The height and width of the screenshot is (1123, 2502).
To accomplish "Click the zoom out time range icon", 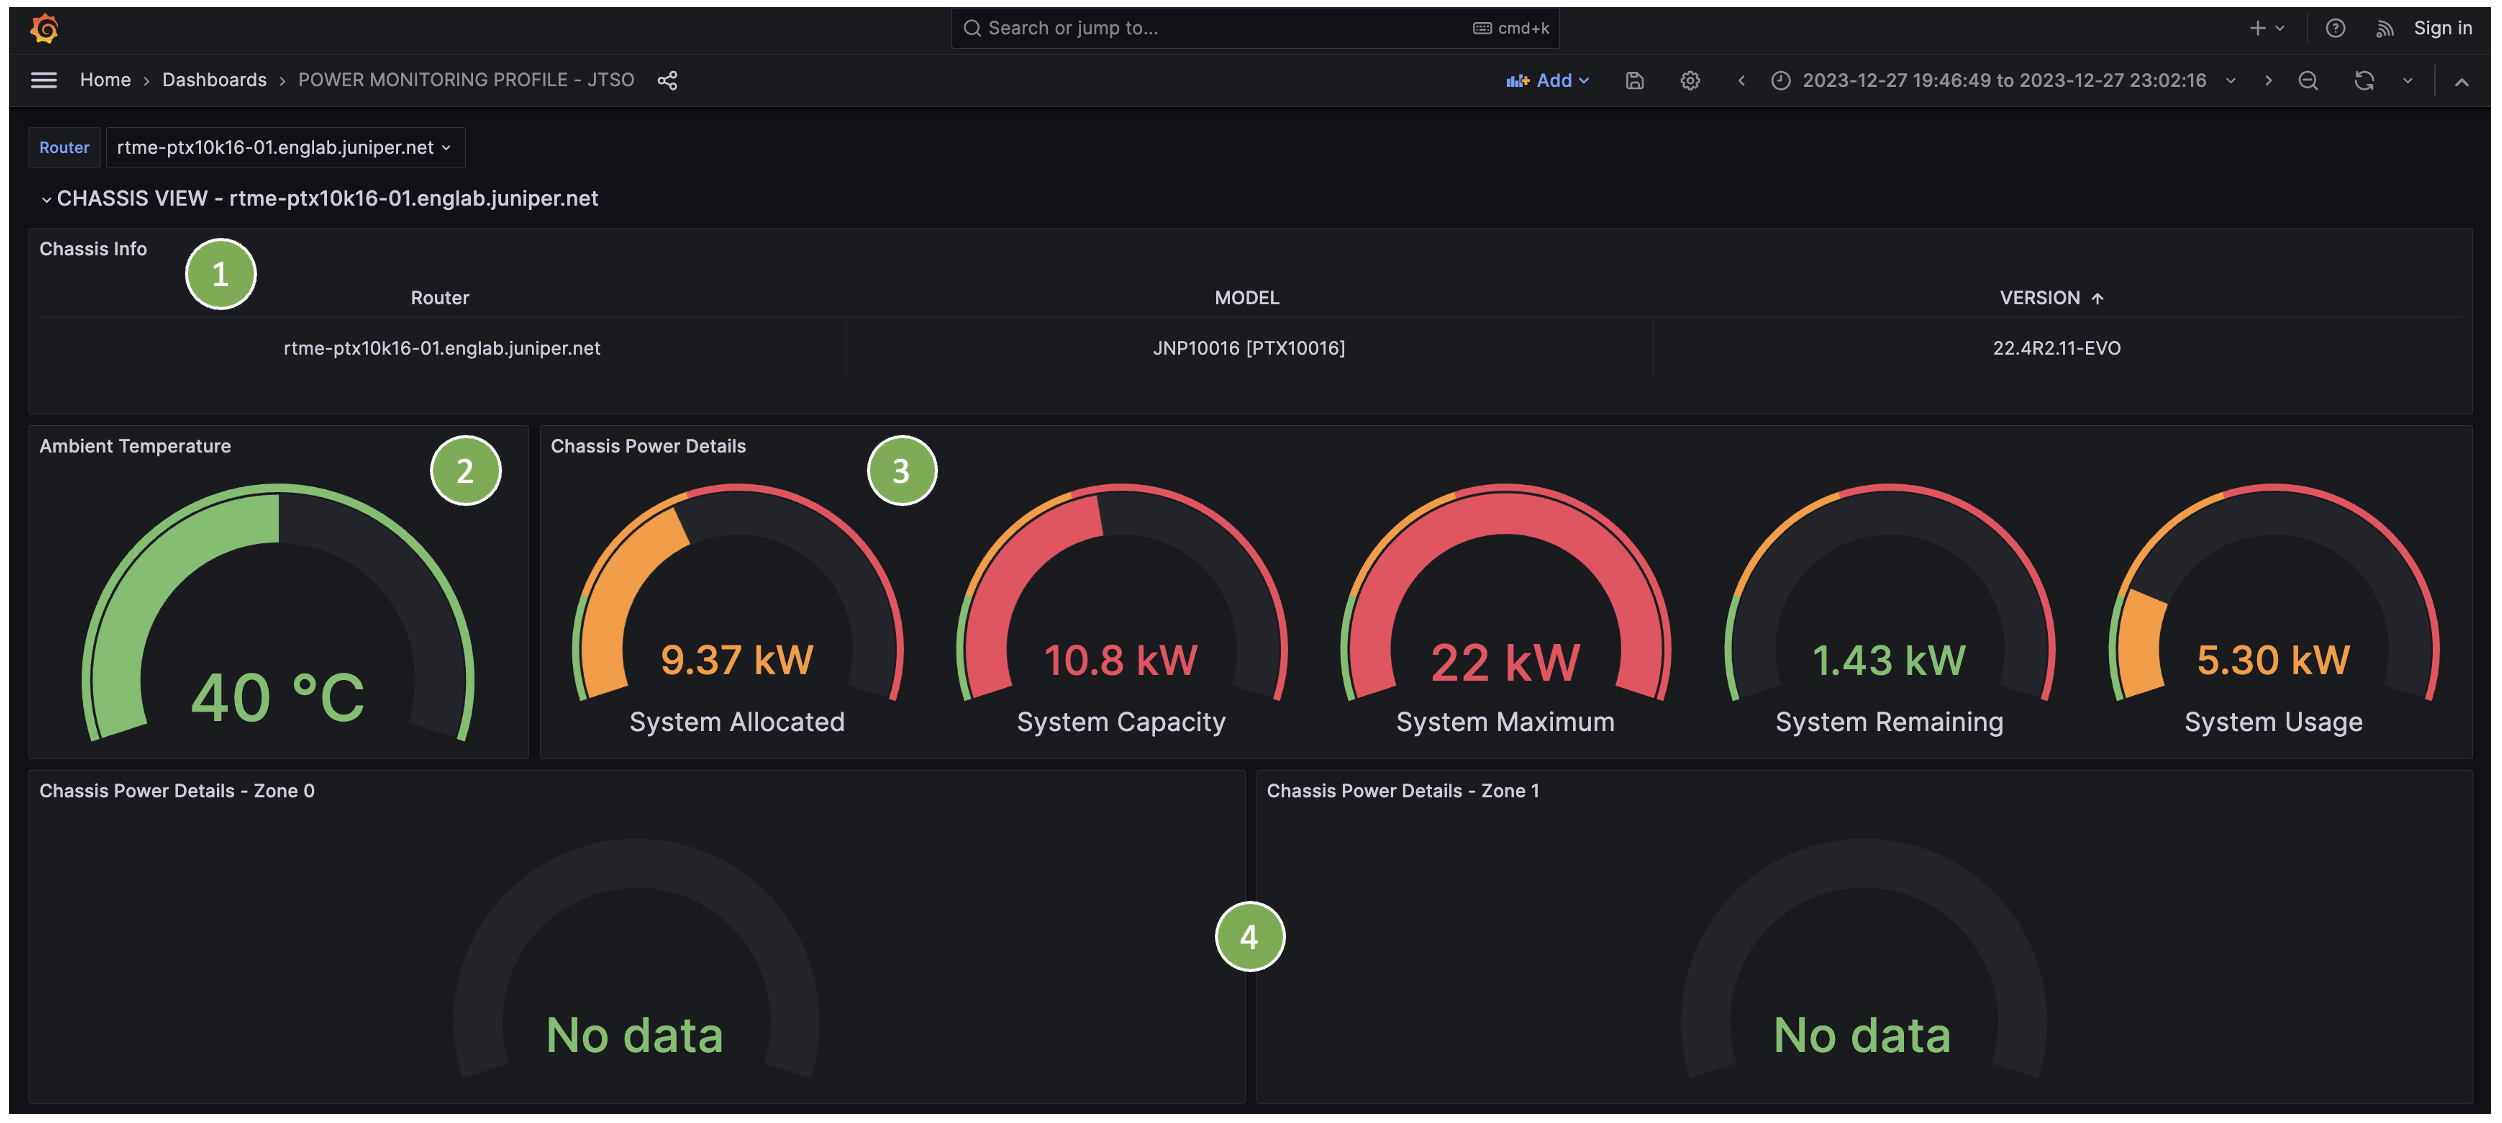I will click(x=2308, y=81).
